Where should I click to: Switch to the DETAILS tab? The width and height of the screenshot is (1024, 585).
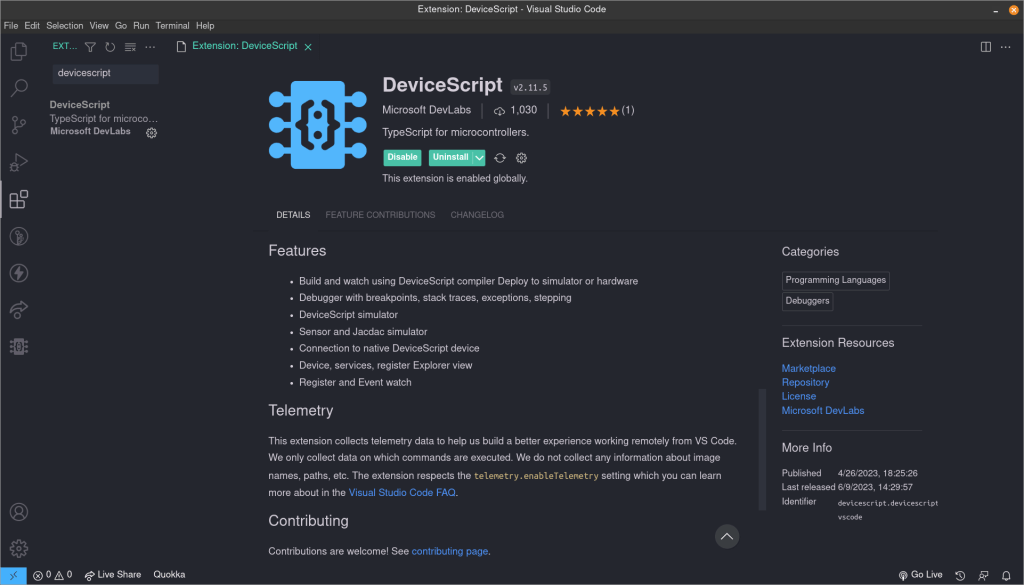[x=293, y=215]
